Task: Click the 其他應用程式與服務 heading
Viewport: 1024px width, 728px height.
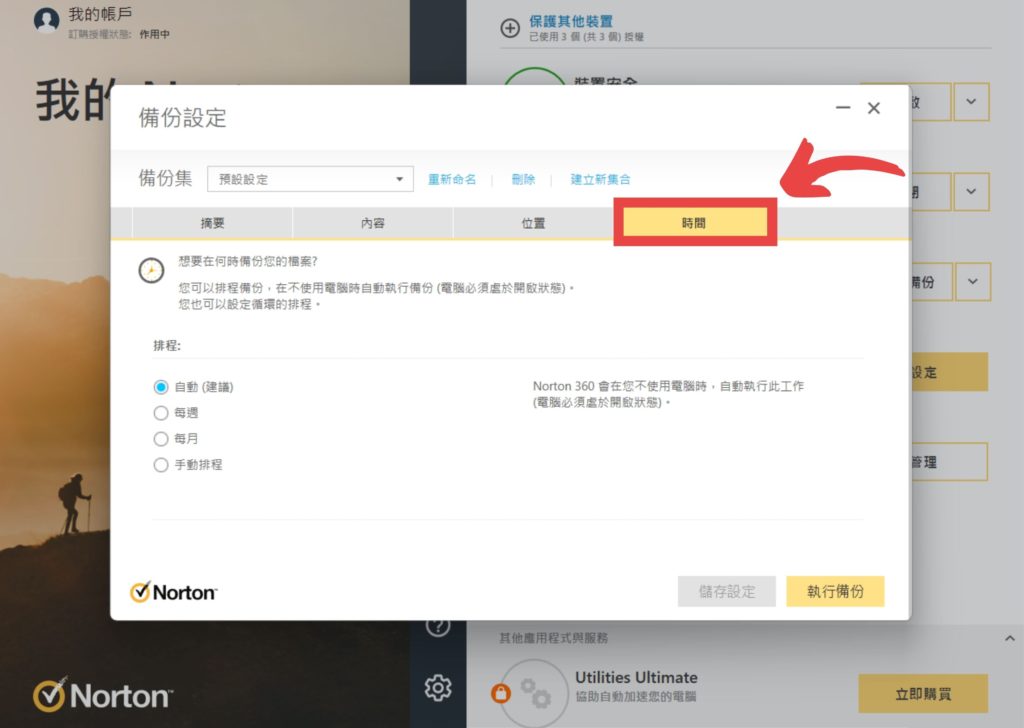Action: point(554,638)
